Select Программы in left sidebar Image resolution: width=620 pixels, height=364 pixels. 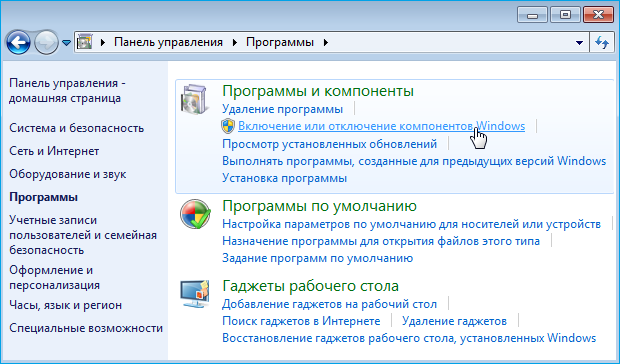43,197
